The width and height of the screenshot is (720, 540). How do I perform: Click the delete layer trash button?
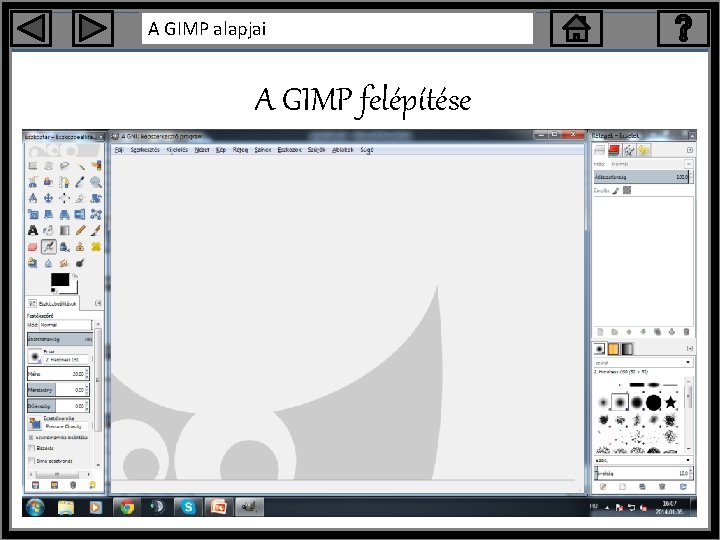[686, 332]
